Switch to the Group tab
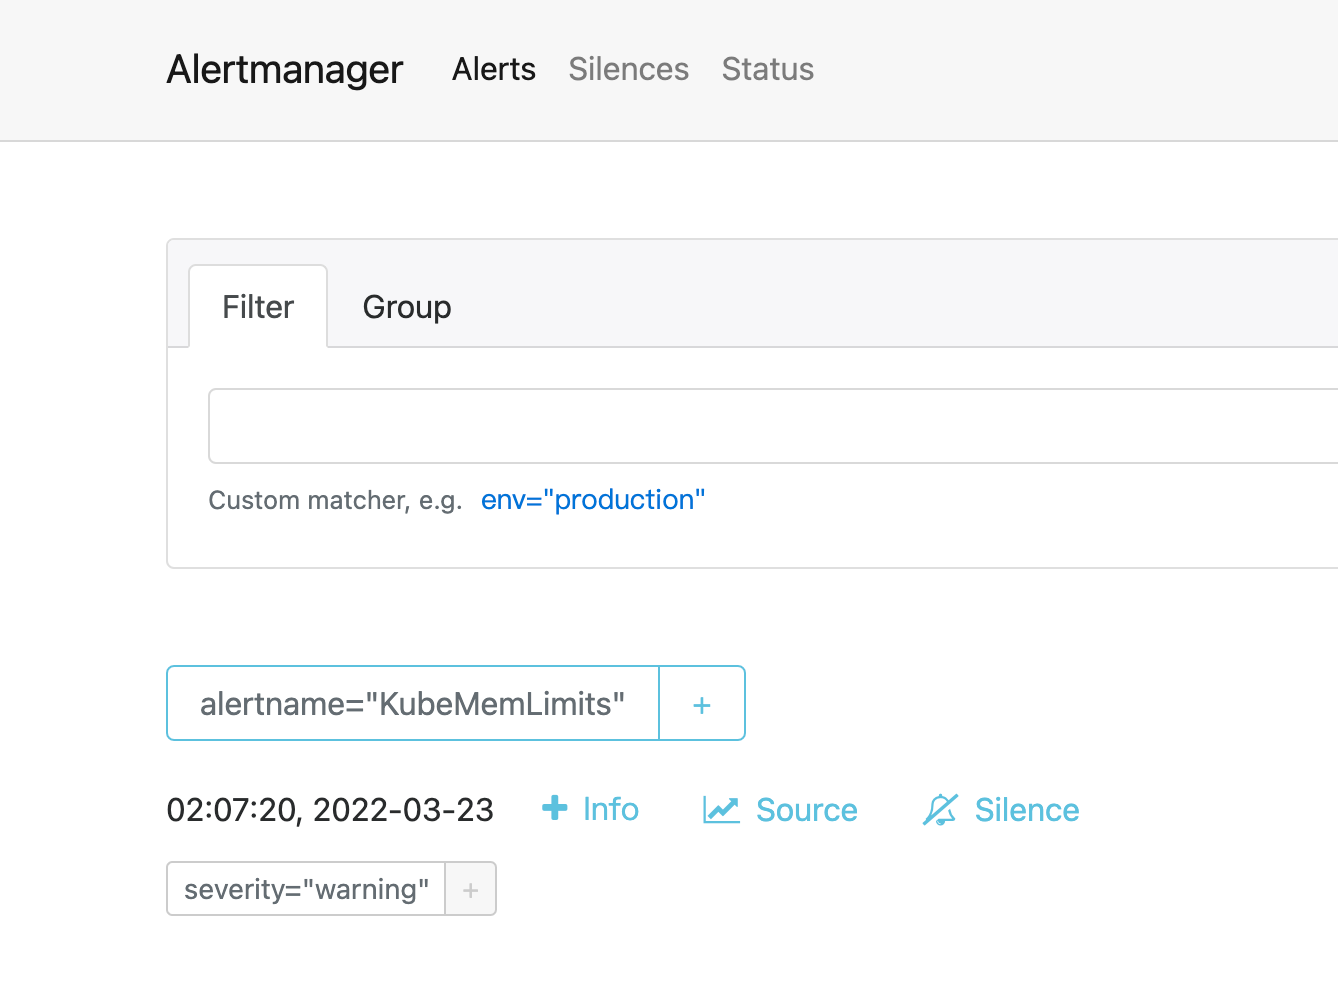 click(406, 306)
